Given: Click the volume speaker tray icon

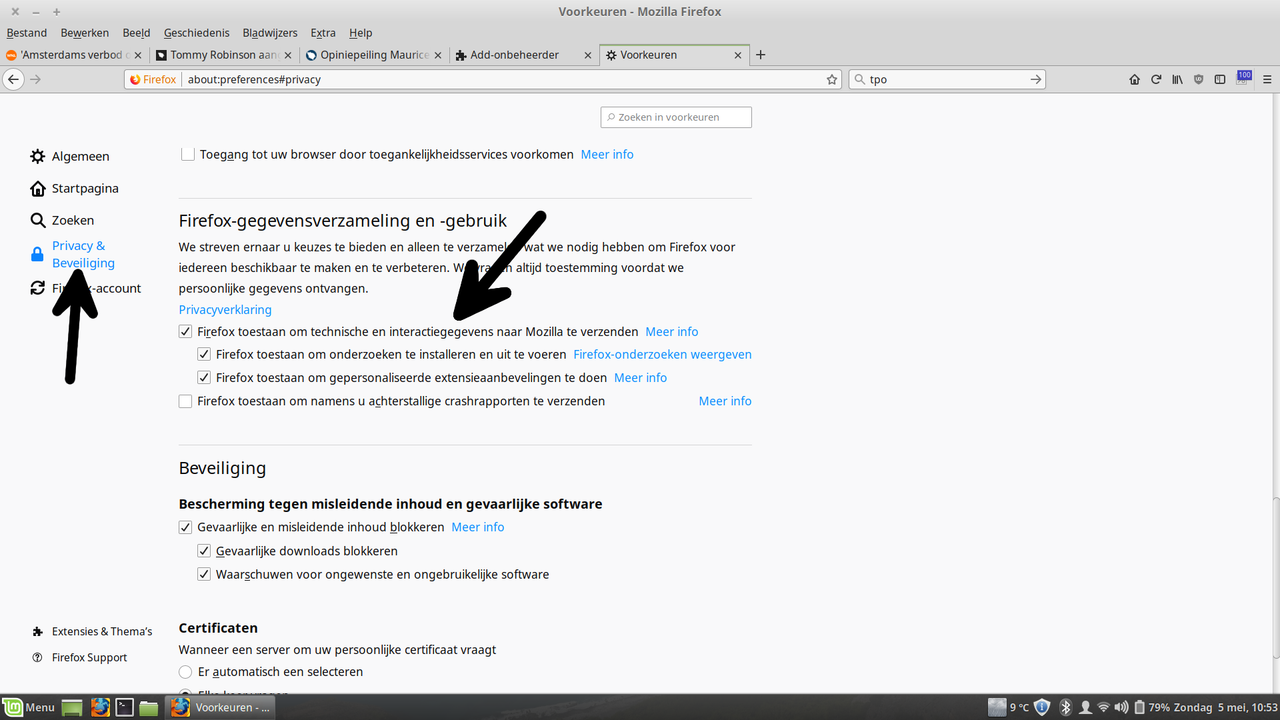Looking at the screenshot, I should (1121, 707).
